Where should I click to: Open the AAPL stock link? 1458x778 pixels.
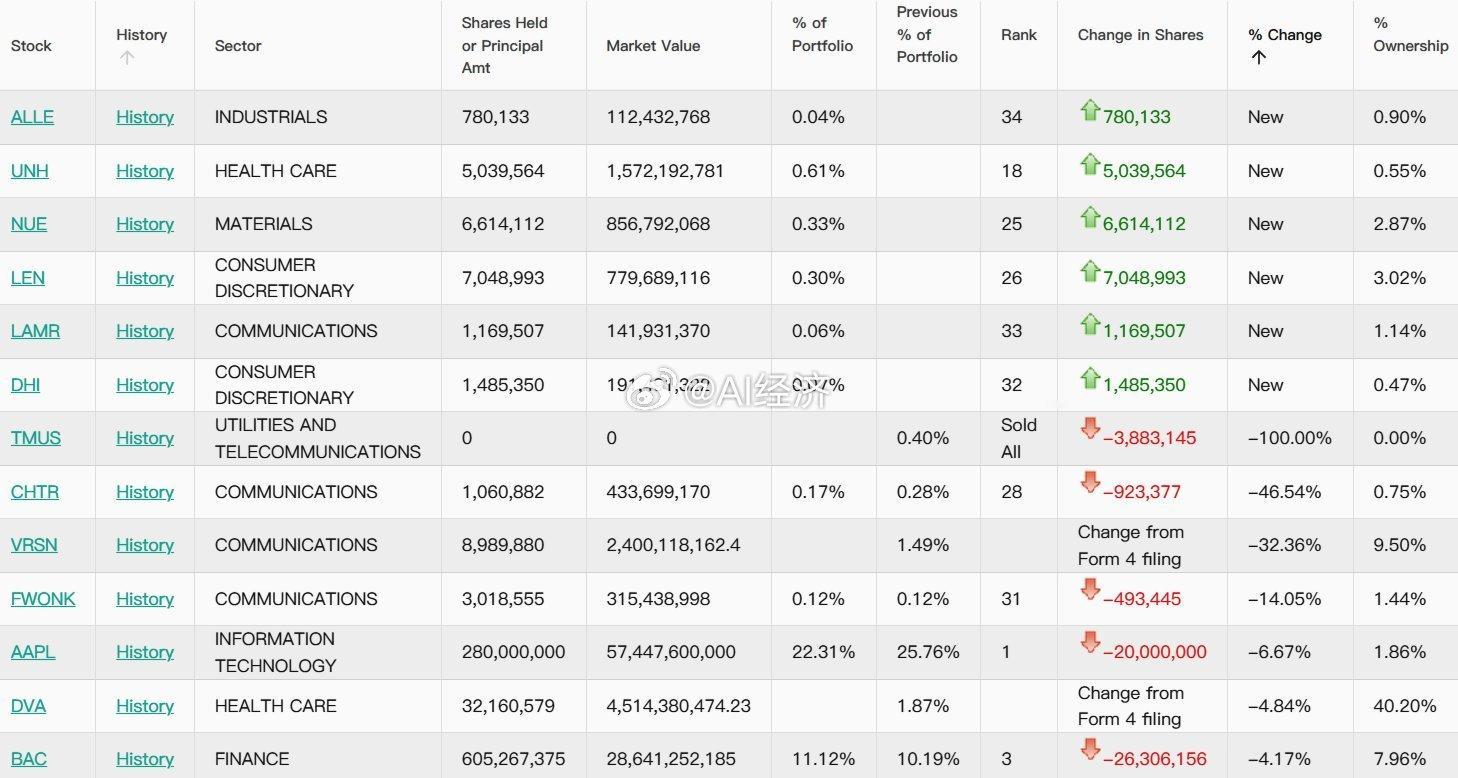pos(33,652)
